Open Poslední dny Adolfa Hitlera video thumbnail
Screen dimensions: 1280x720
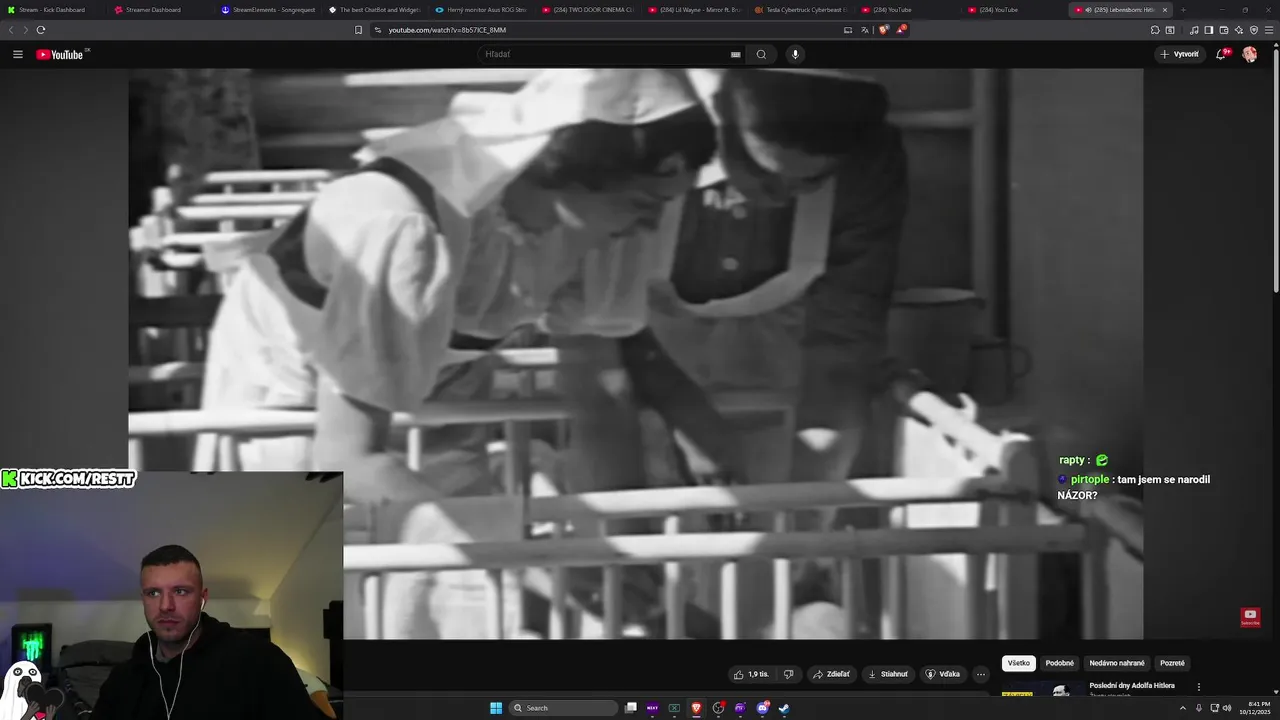coord(1042,689)
